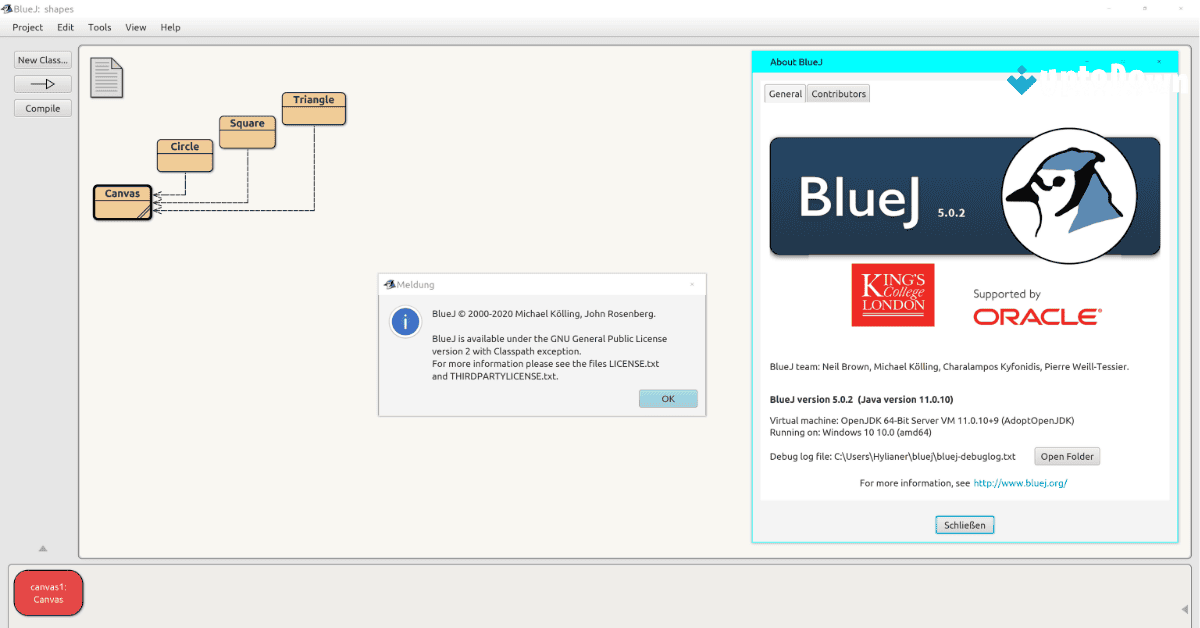The width and height of the screenshot is (1200, 628).
Task: Click the canvas1 object on the object bench
Action: [x=48, y=592]
